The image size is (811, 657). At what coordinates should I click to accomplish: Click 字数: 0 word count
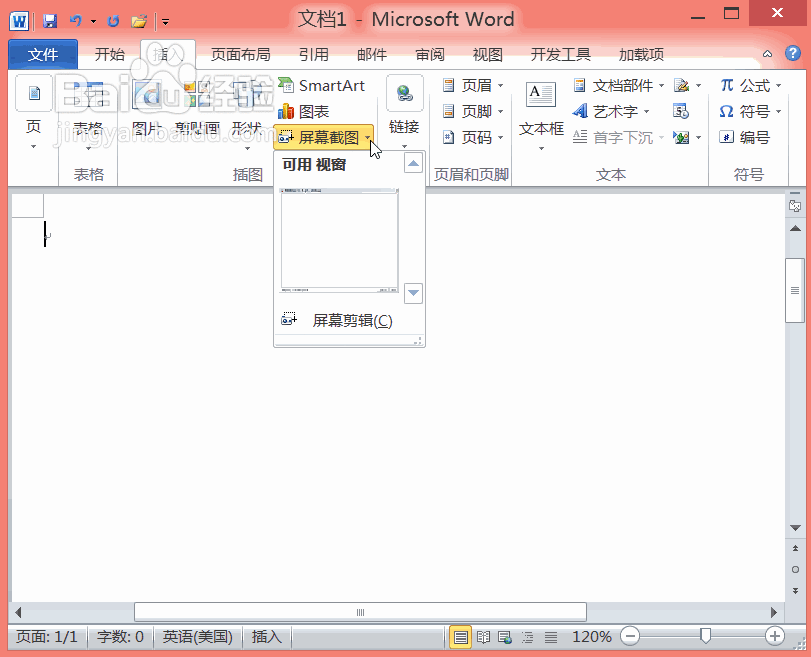[x=120, y=637]
